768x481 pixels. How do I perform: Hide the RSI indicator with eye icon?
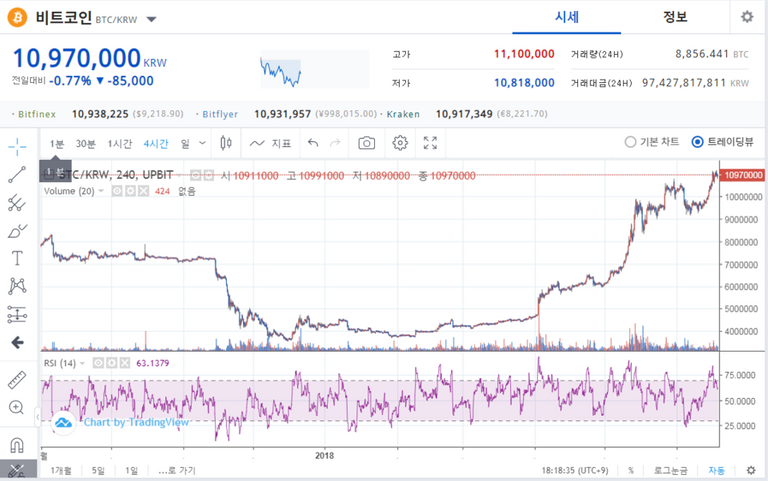(x=98, y=363)
